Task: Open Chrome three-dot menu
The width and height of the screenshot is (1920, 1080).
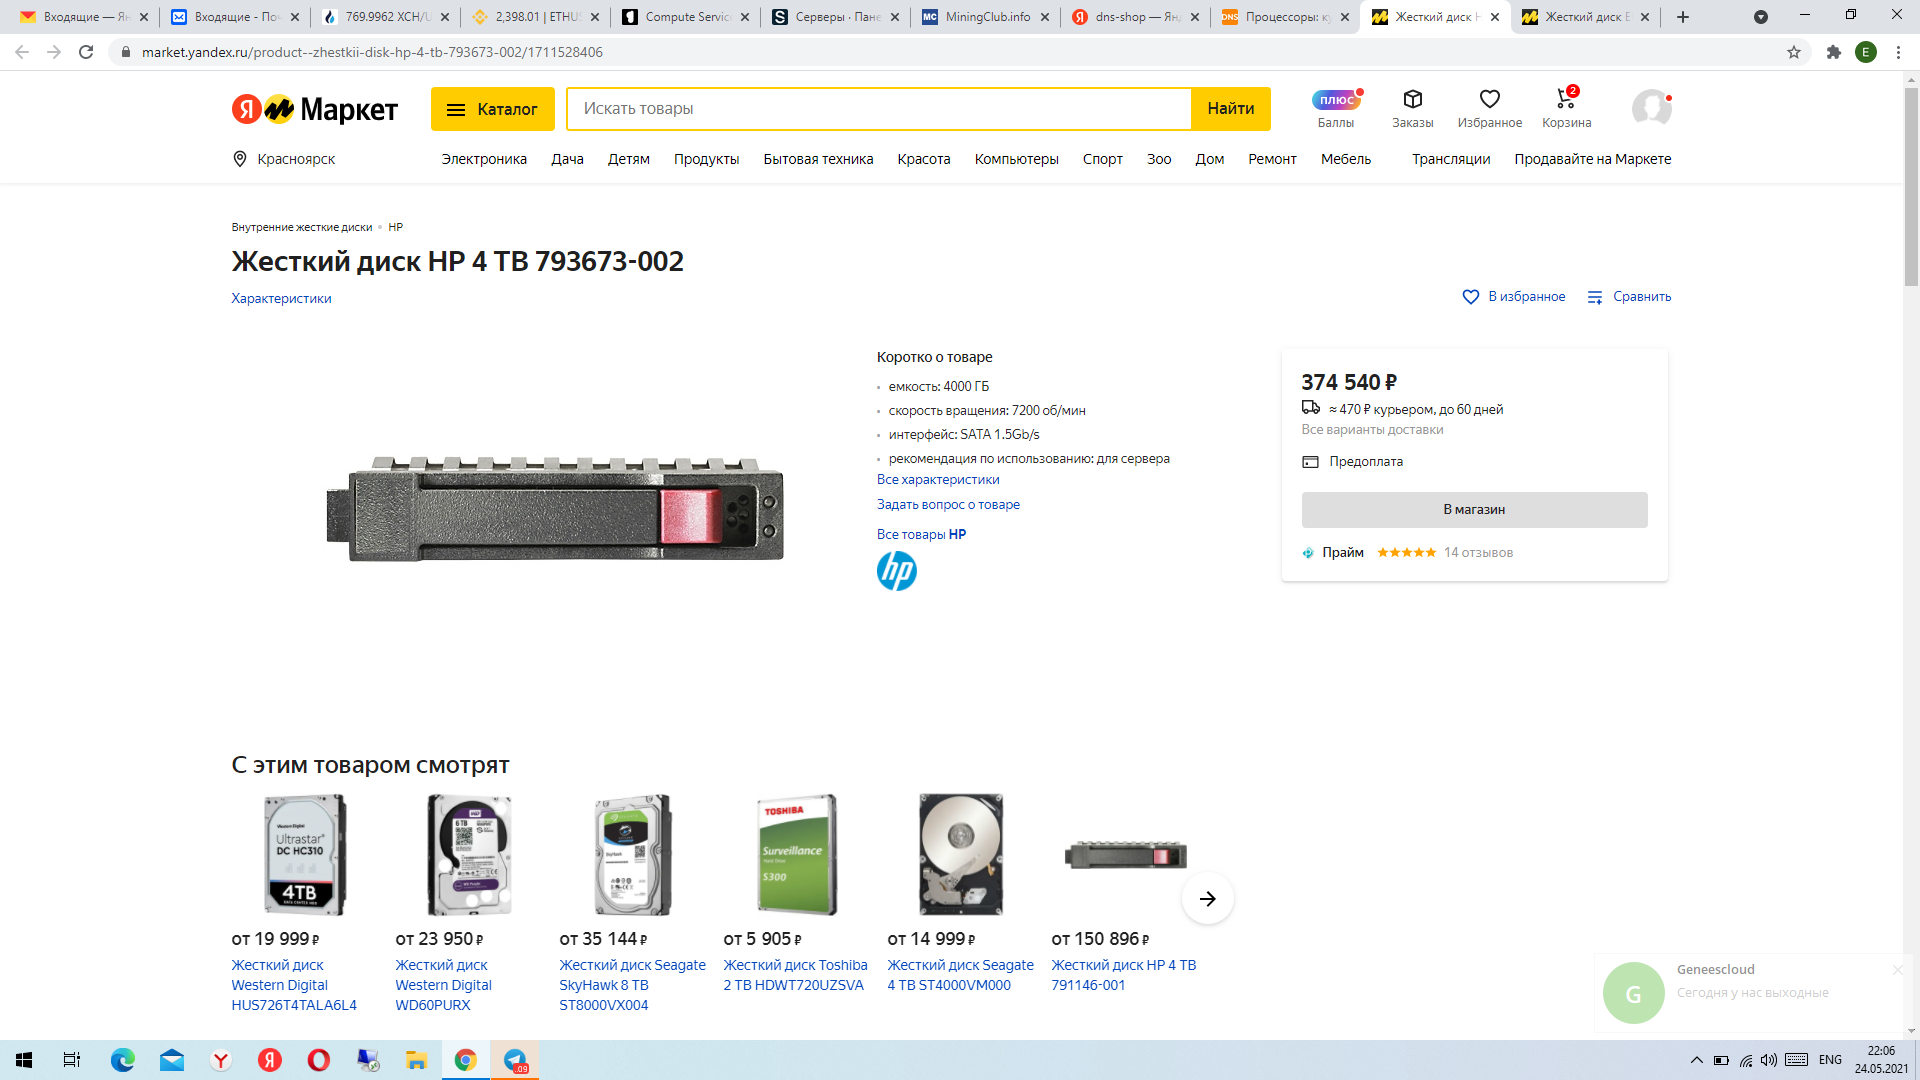Action: click(x=1898, y=52)
